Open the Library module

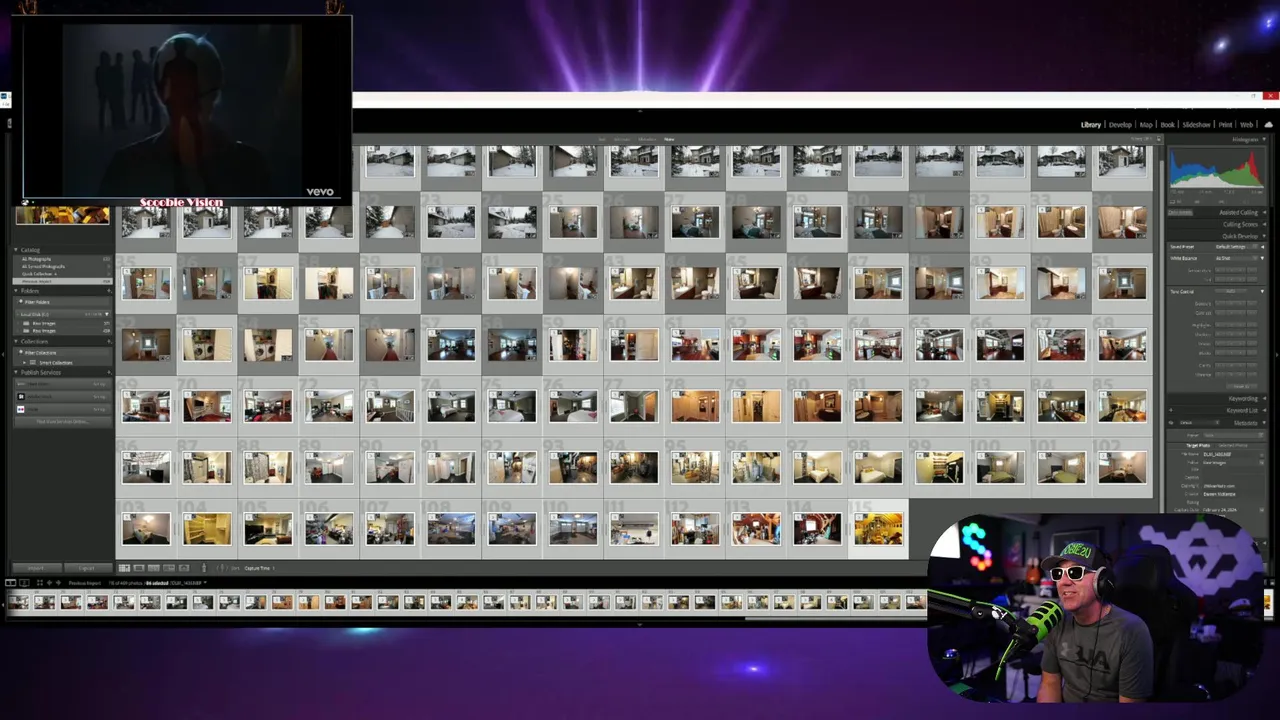click(x=1091, y=125)
